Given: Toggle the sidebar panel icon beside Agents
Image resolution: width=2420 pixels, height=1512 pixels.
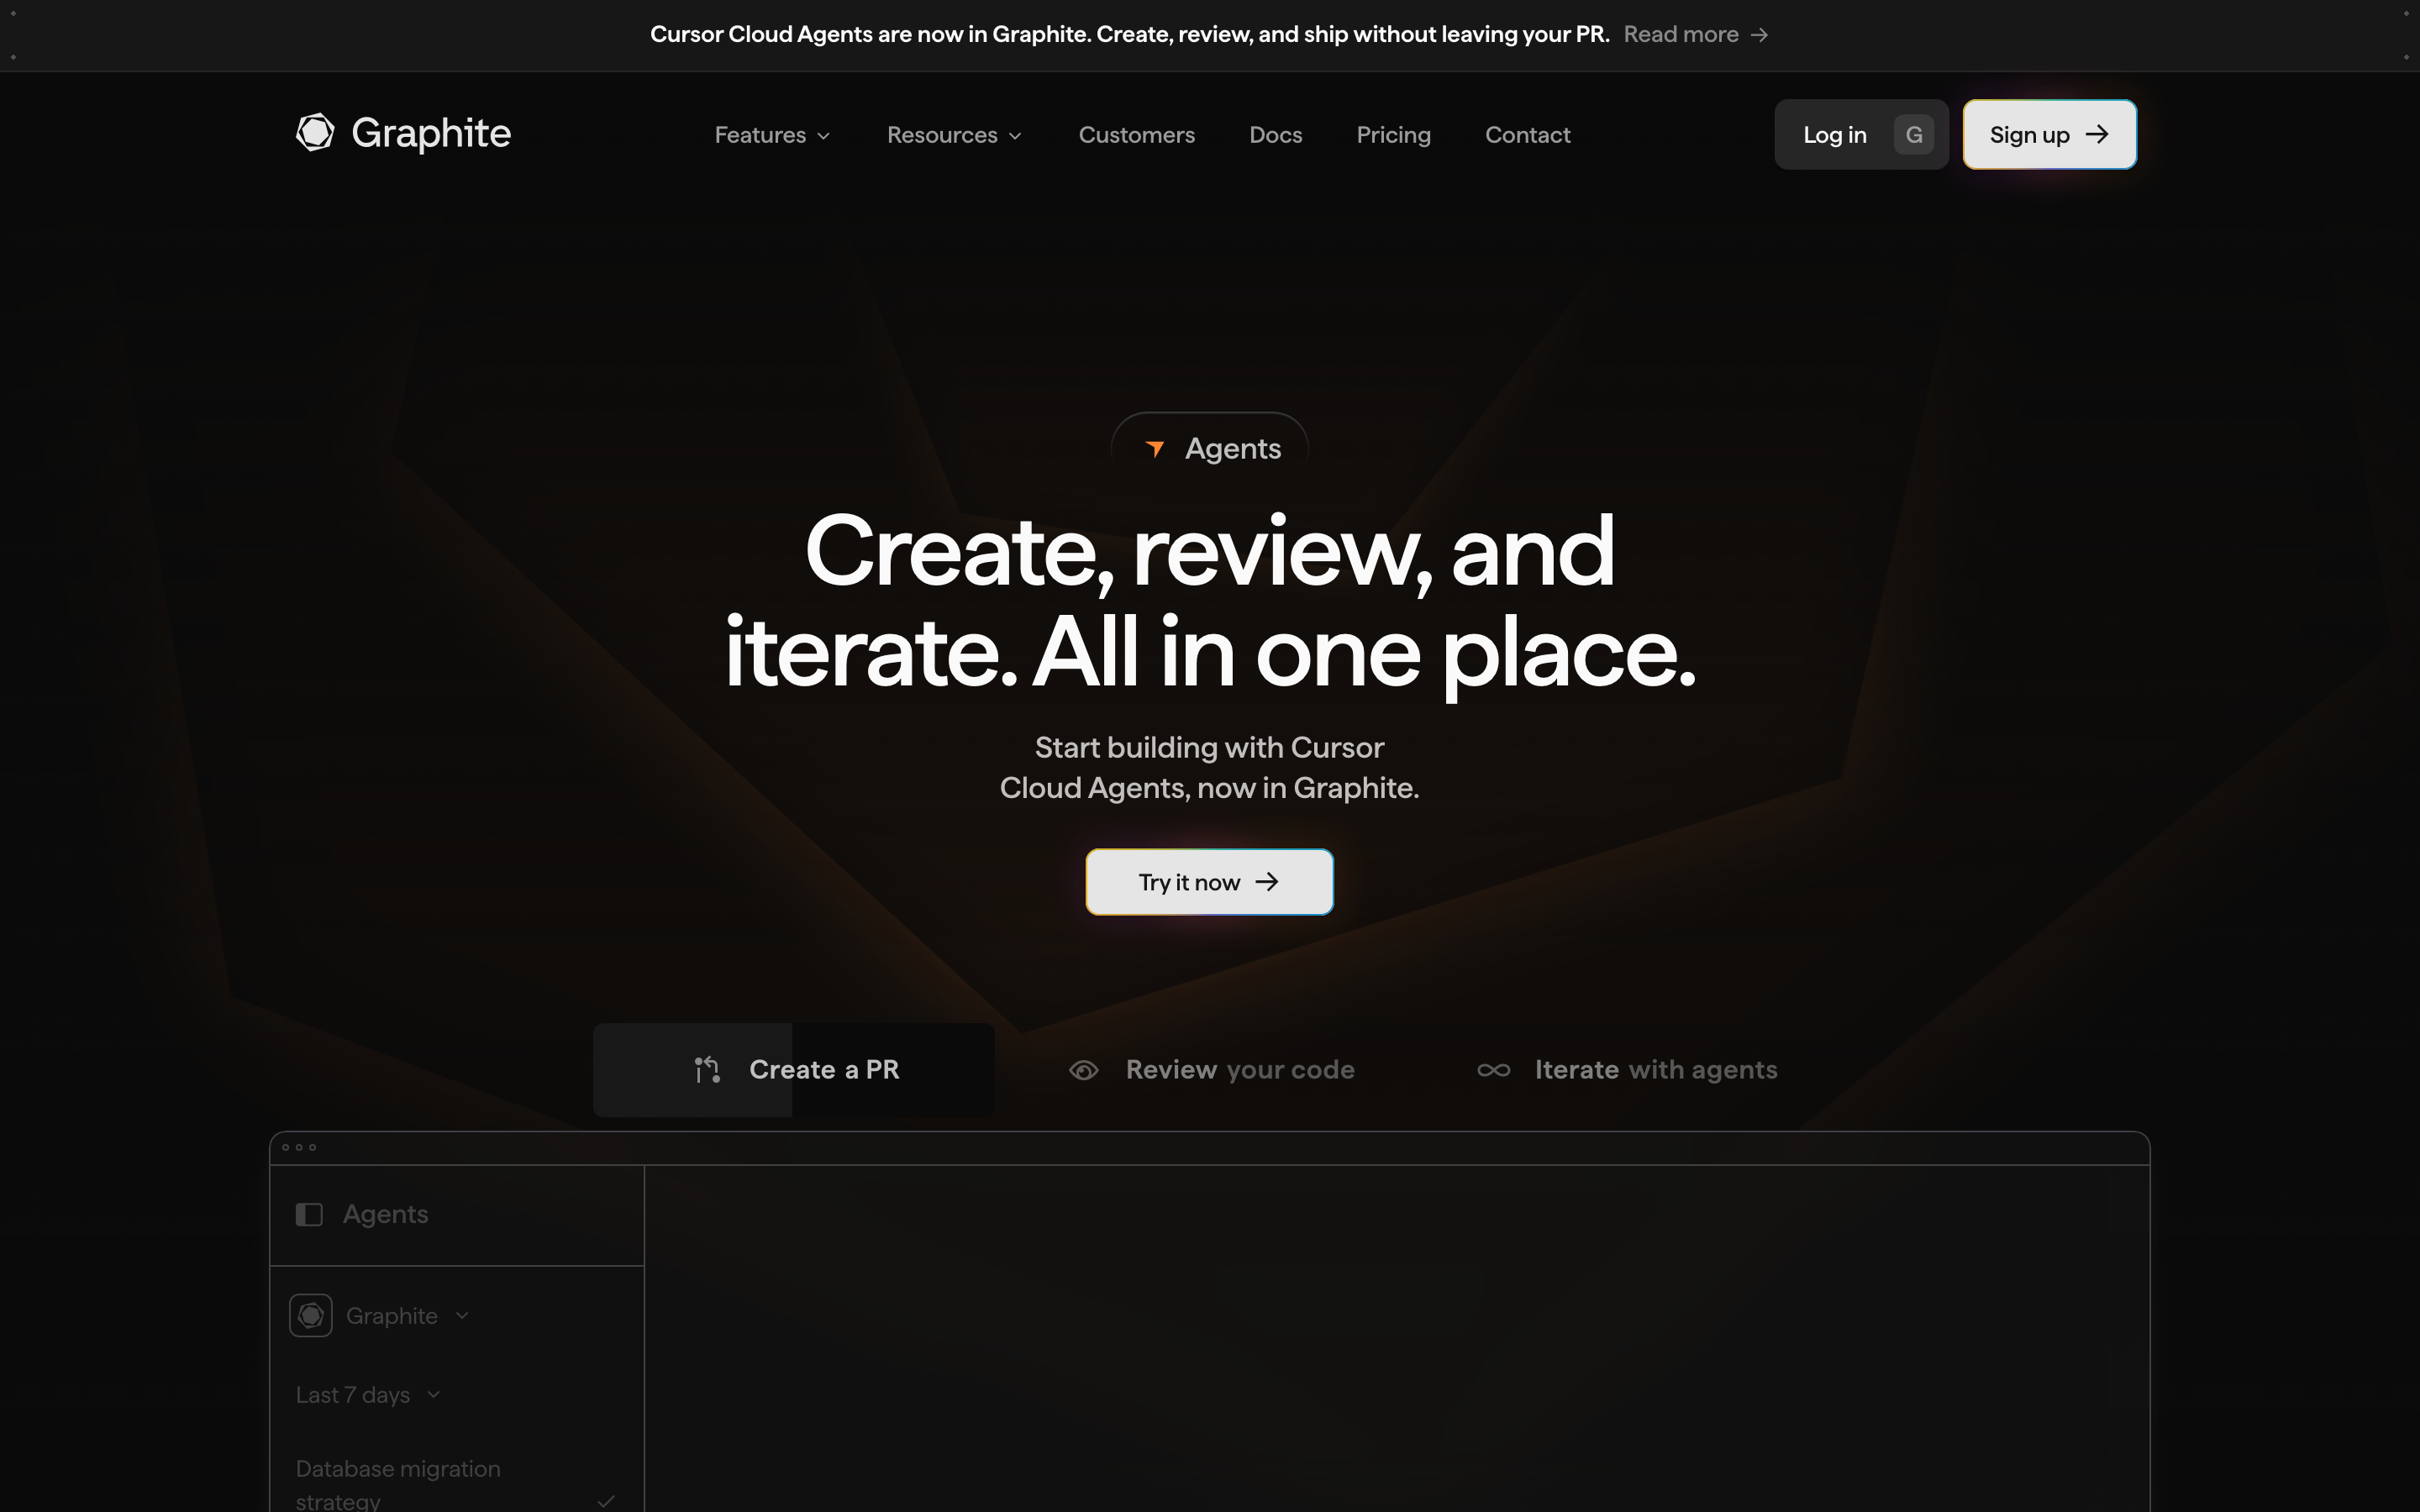Looking at the screenshot, I should pos(309,1214).
